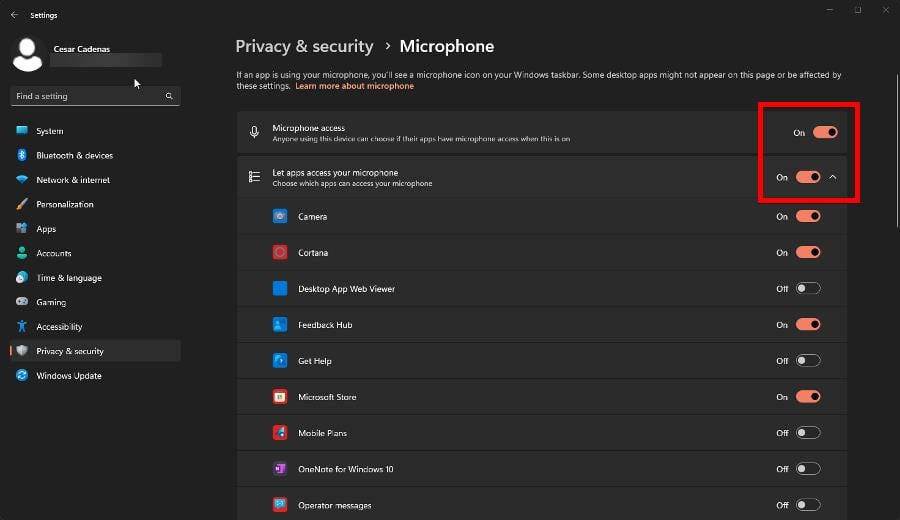Click the Operator messages app icon

[280, 505]
